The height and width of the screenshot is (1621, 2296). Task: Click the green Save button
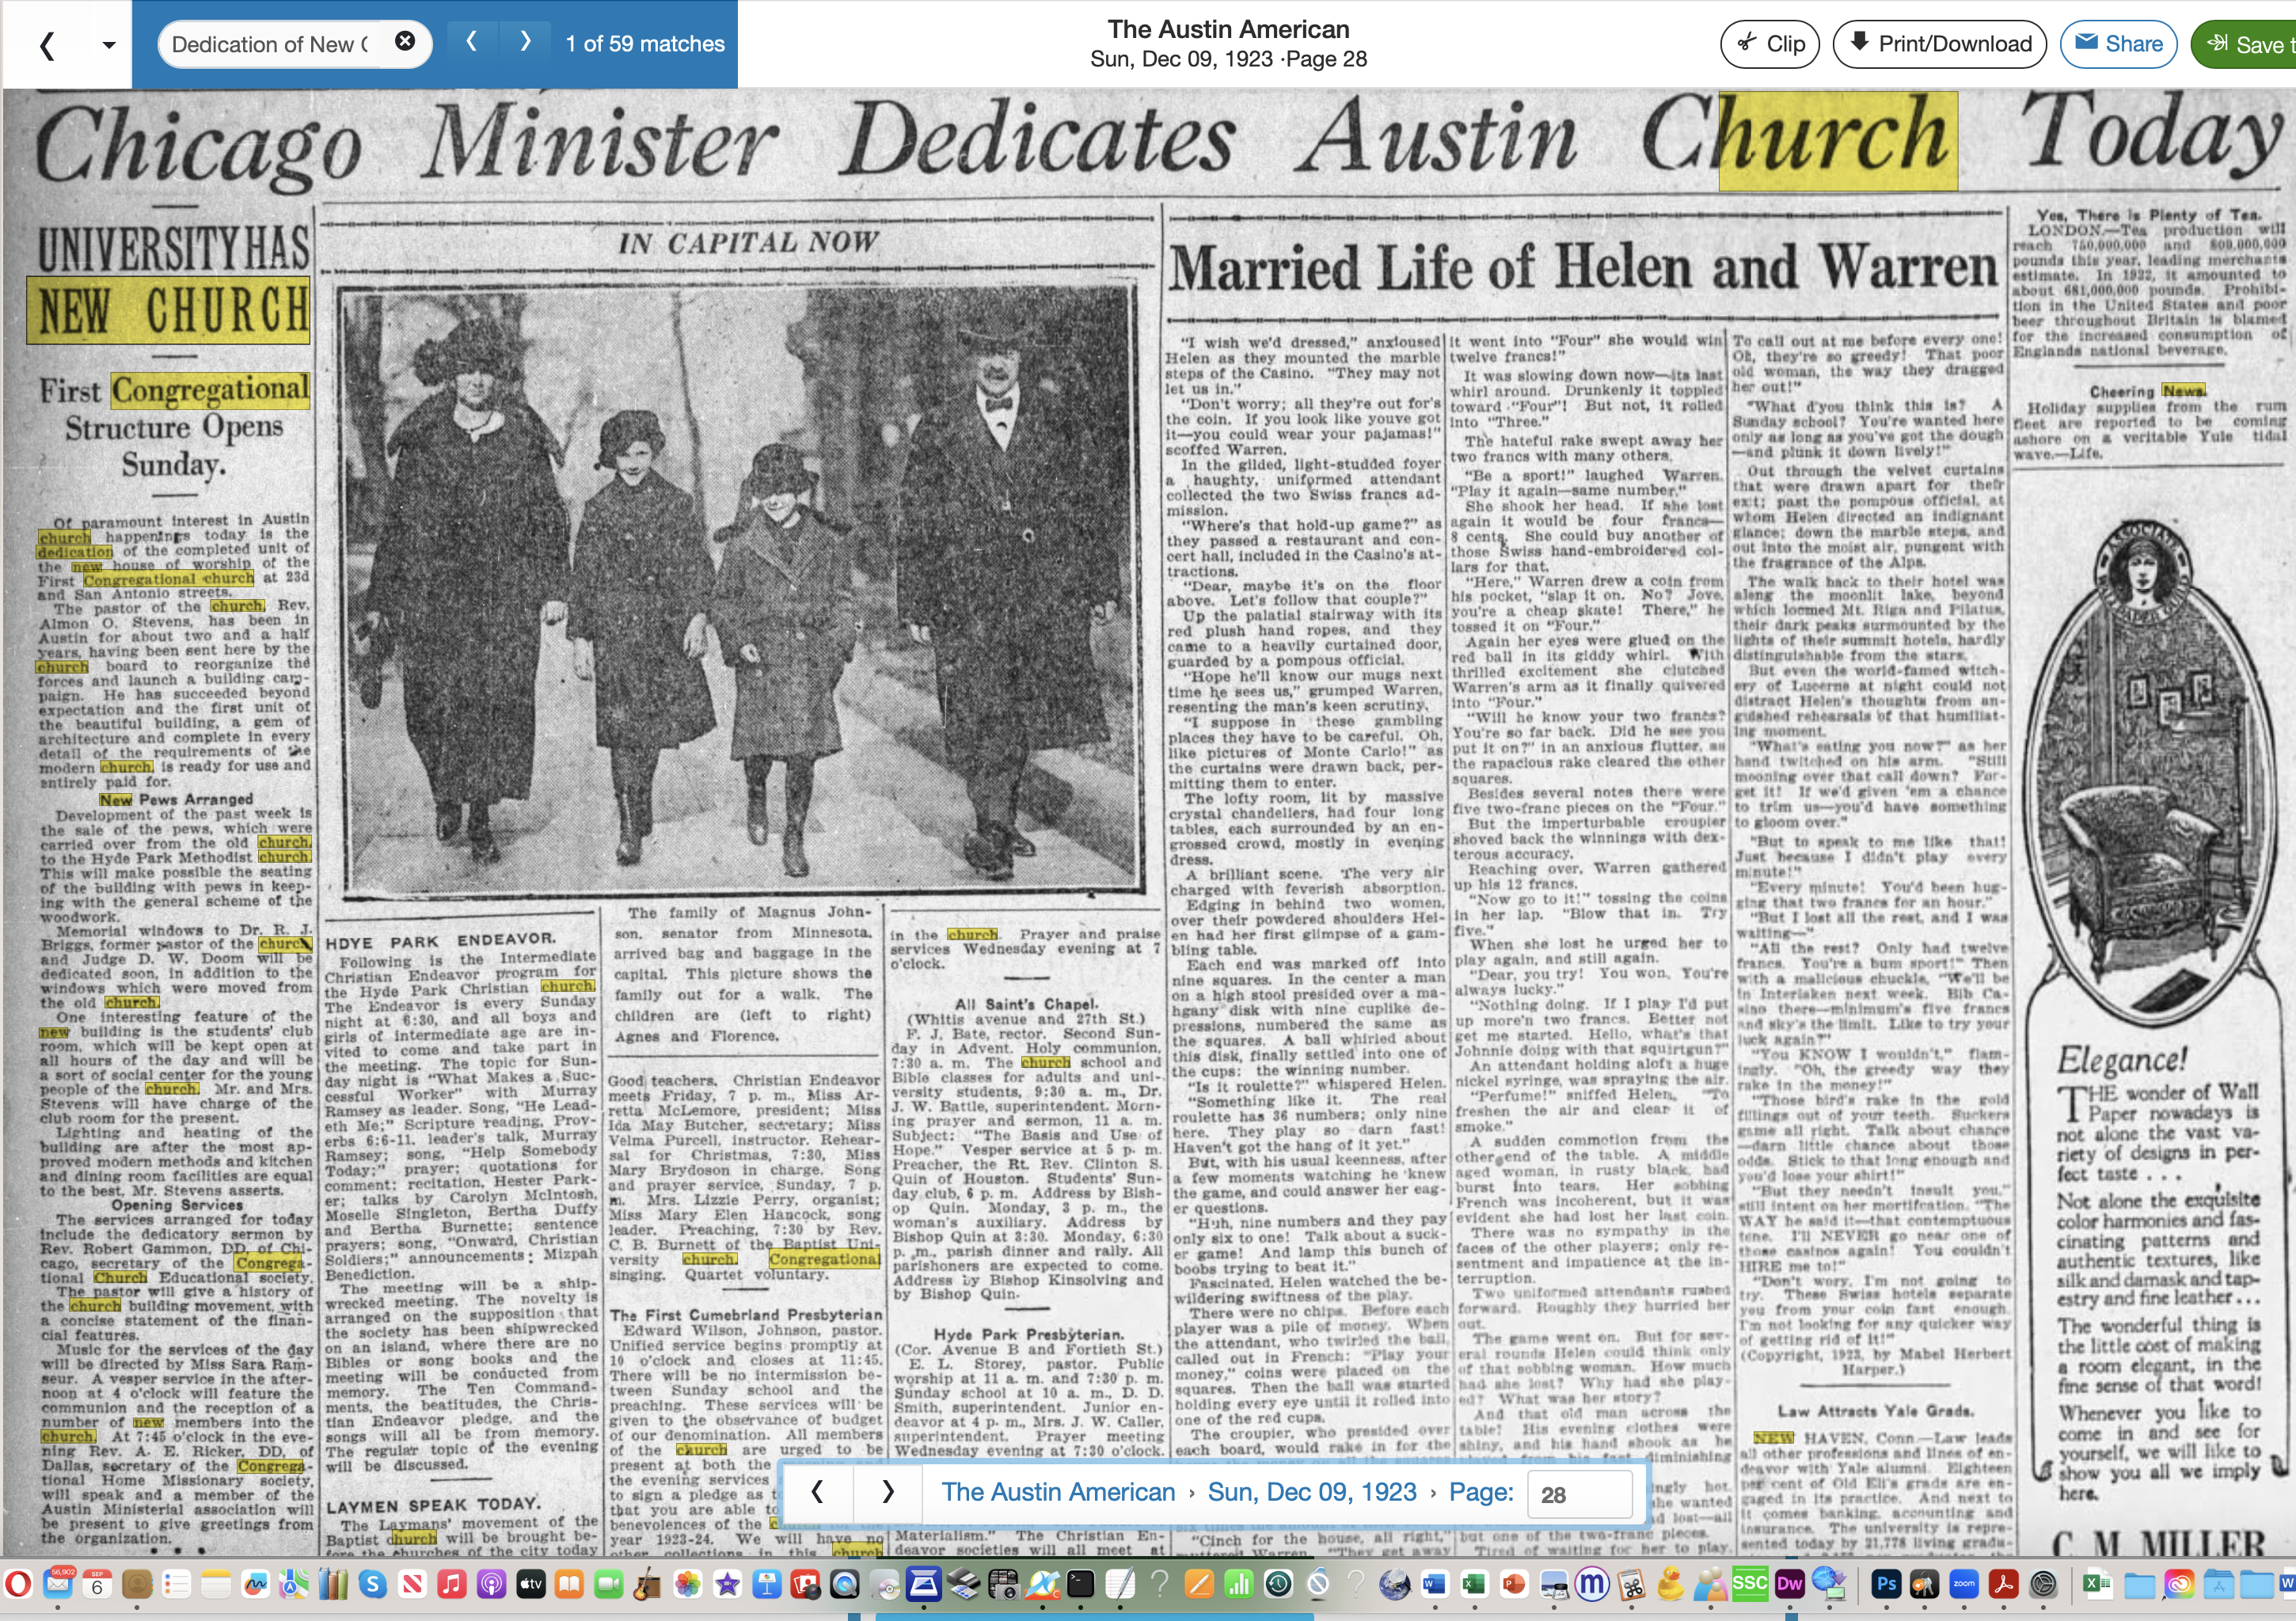(2245, 44)
